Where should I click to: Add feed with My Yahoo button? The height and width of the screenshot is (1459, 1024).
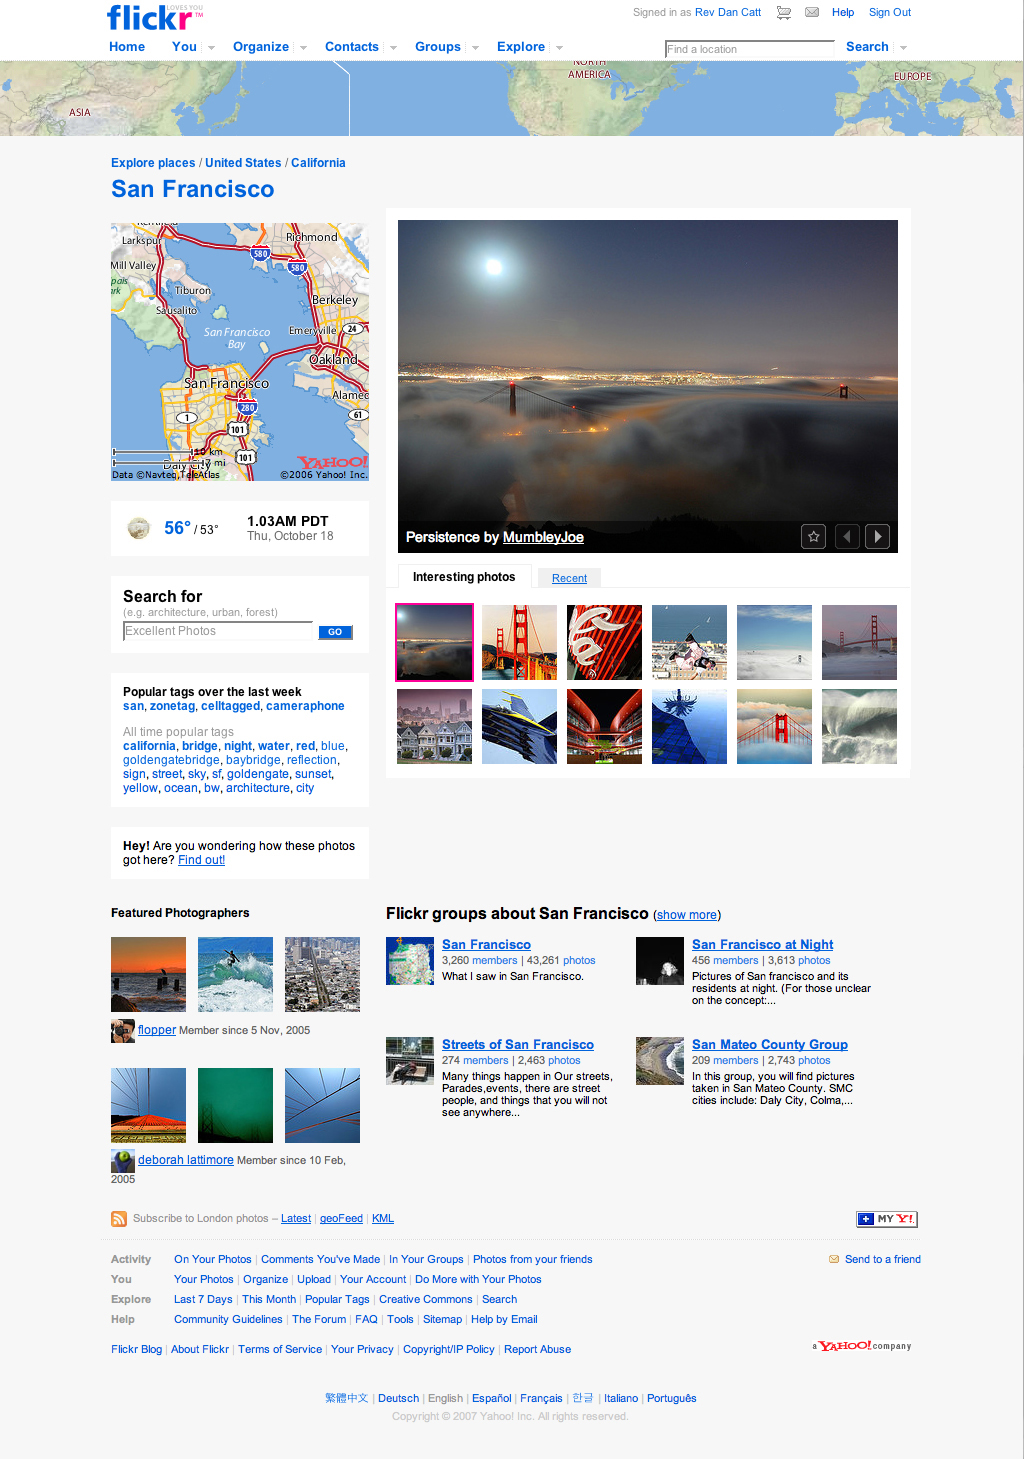pyautogui.click(x=887, y=1219)
